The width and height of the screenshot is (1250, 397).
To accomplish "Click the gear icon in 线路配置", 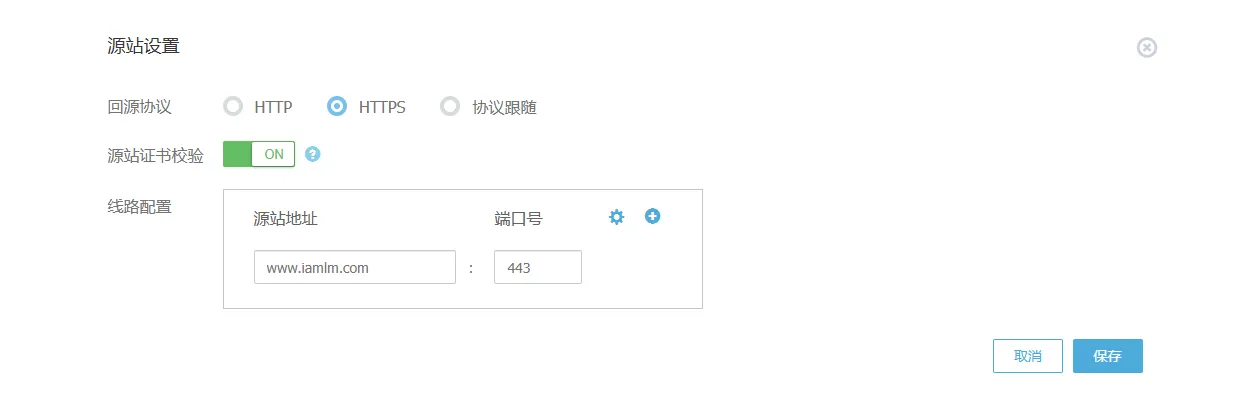I will tap(617, 217).
